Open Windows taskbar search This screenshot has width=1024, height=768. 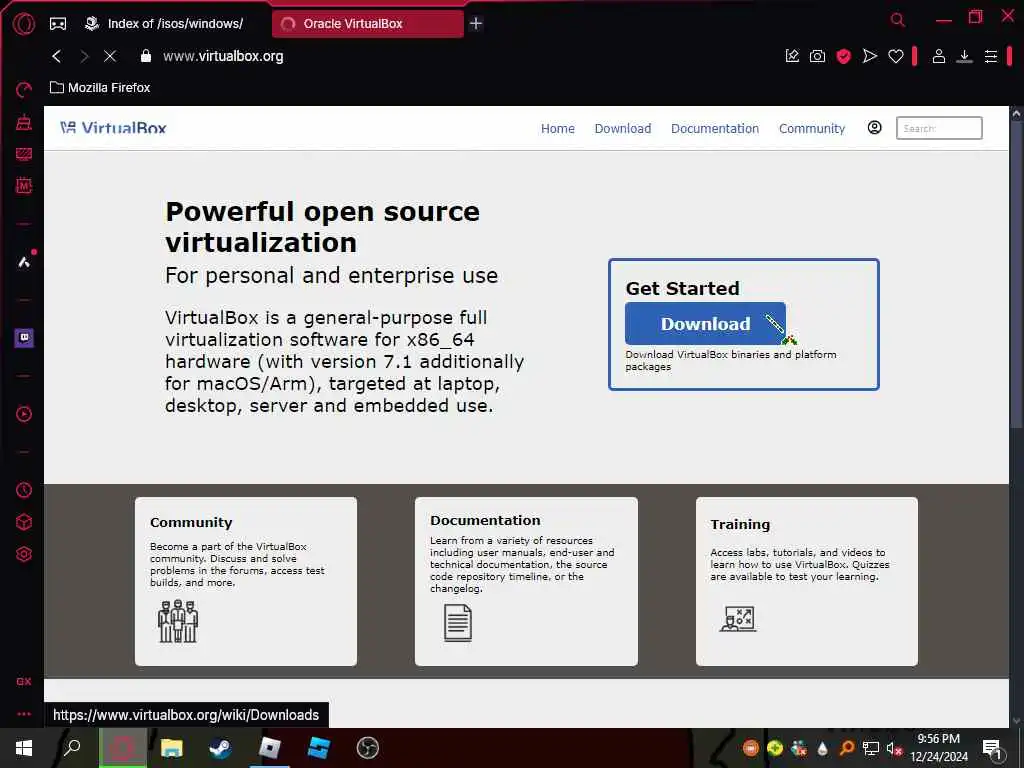72,747
